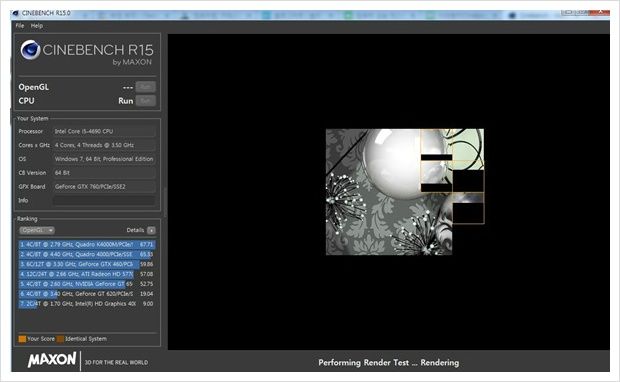The image size is (620, 382).
Task: Open the File menu
Action: coord(20,26)
